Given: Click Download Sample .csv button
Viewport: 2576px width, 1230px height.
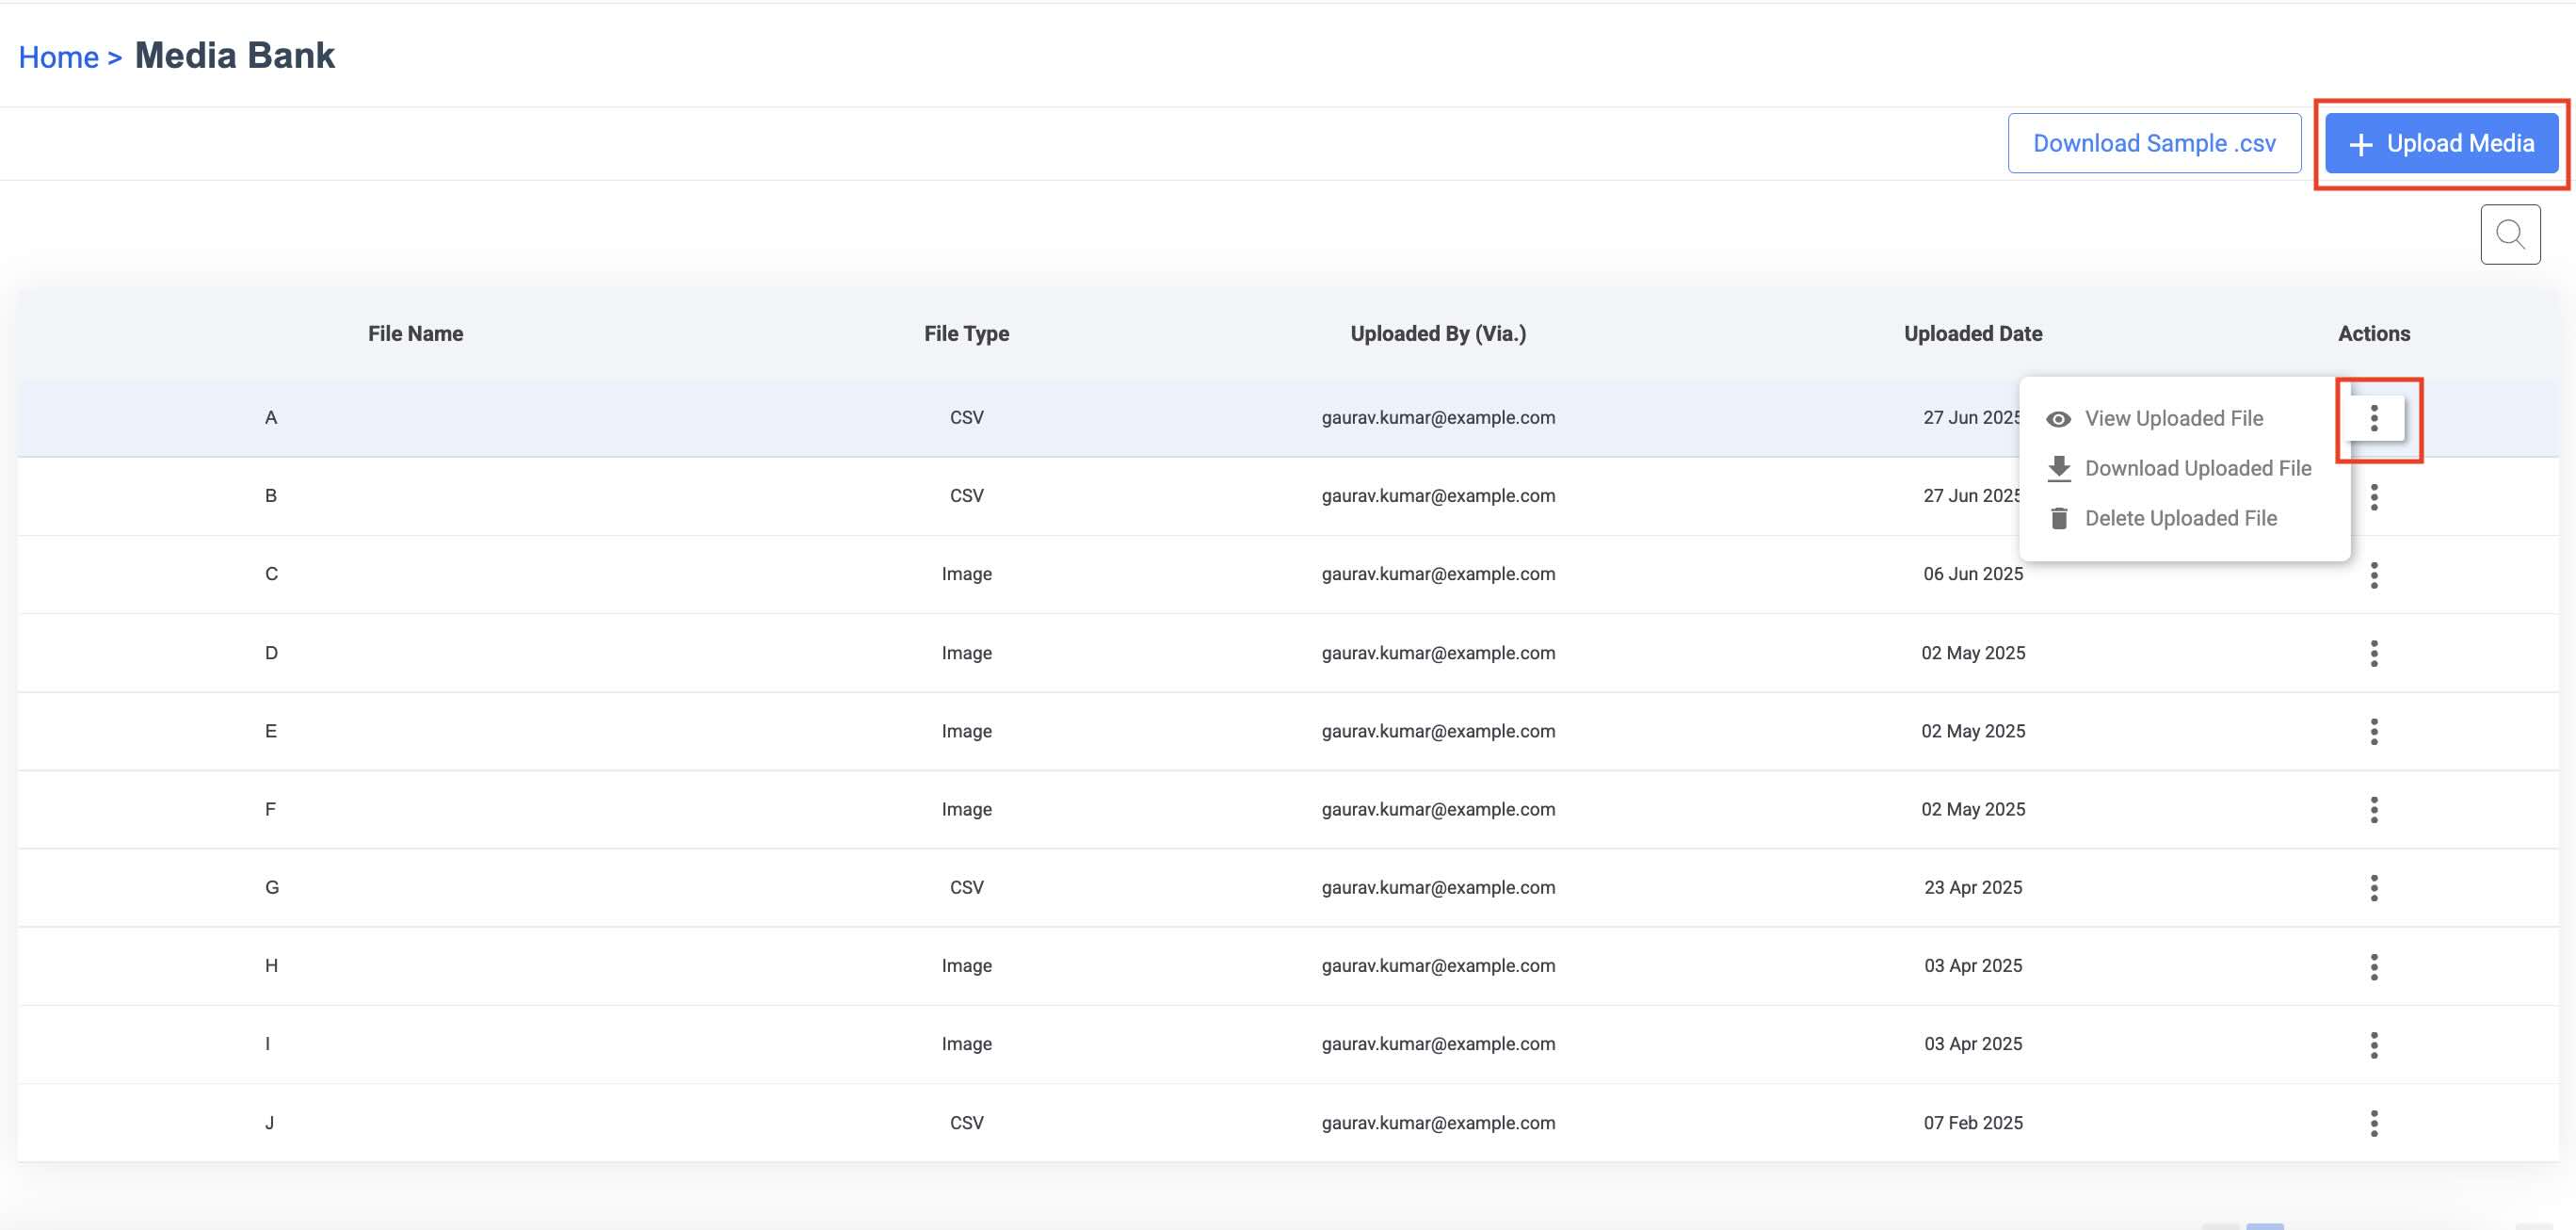Looking at the screenshot, I should point(2153,144).
